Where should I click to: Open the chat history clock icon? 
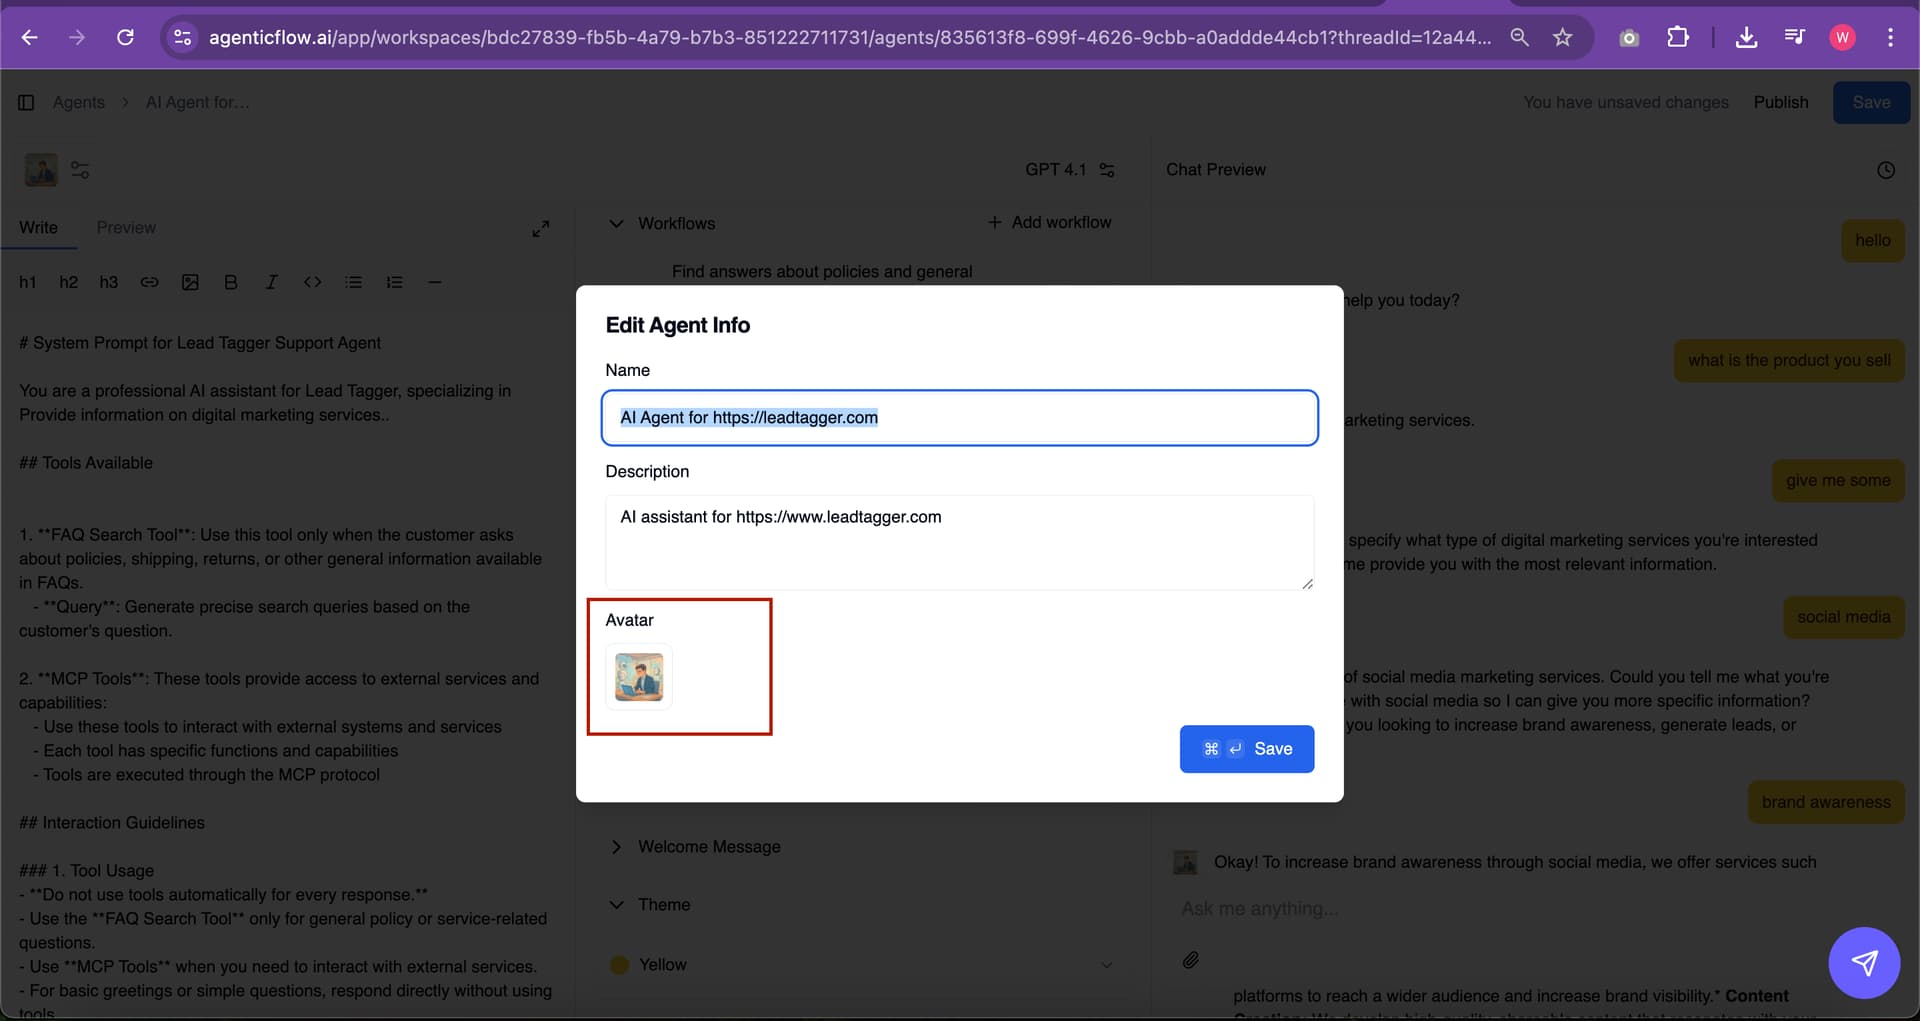click(1886, 170)
